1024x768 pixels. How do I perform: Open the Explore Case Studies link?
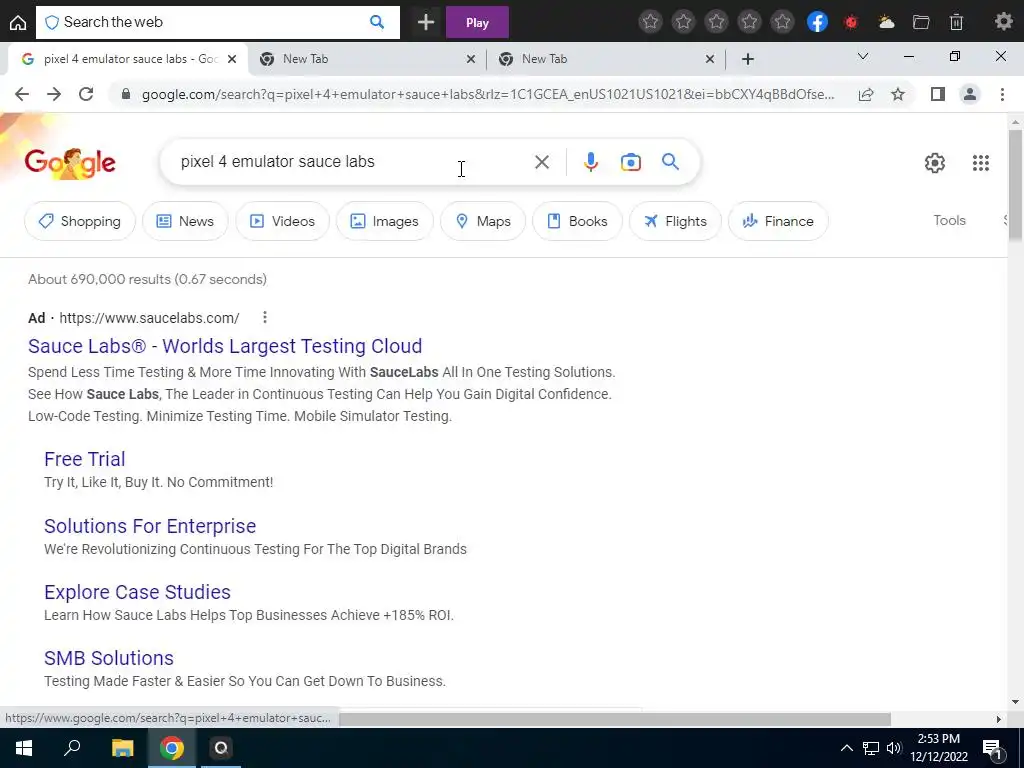pos(137,592)
